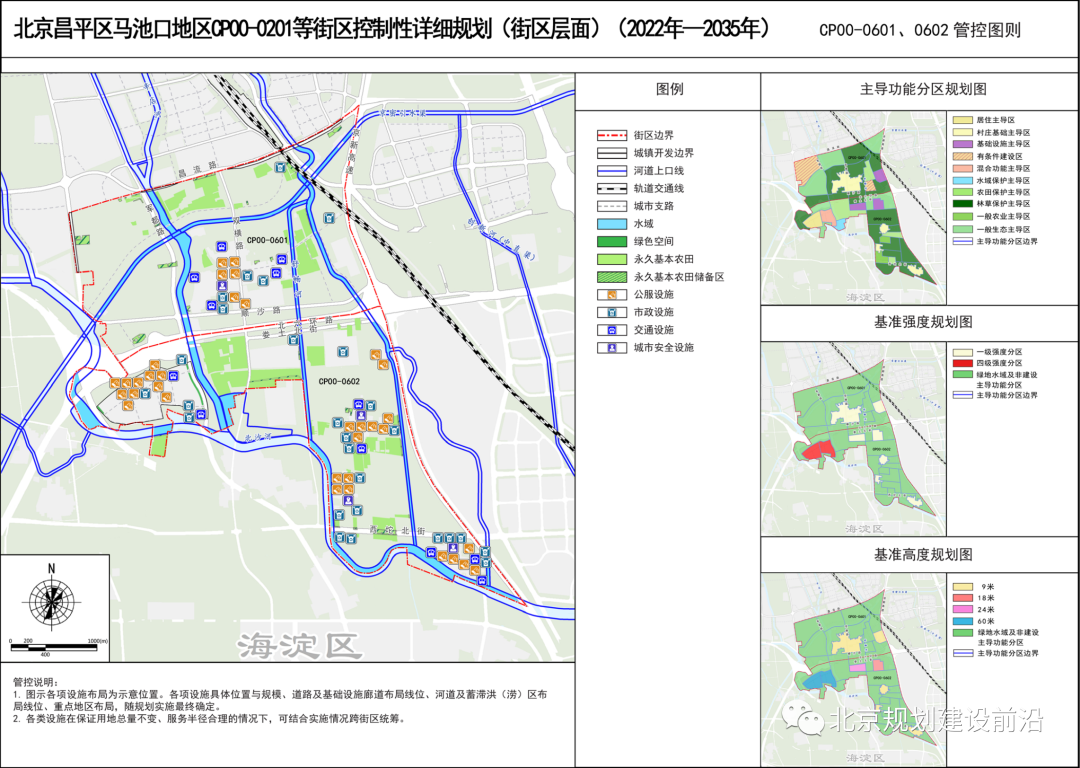Click the CP00-0602 label on main map
Viewport: 1080px width, 768px height.
tap(339, 382)
